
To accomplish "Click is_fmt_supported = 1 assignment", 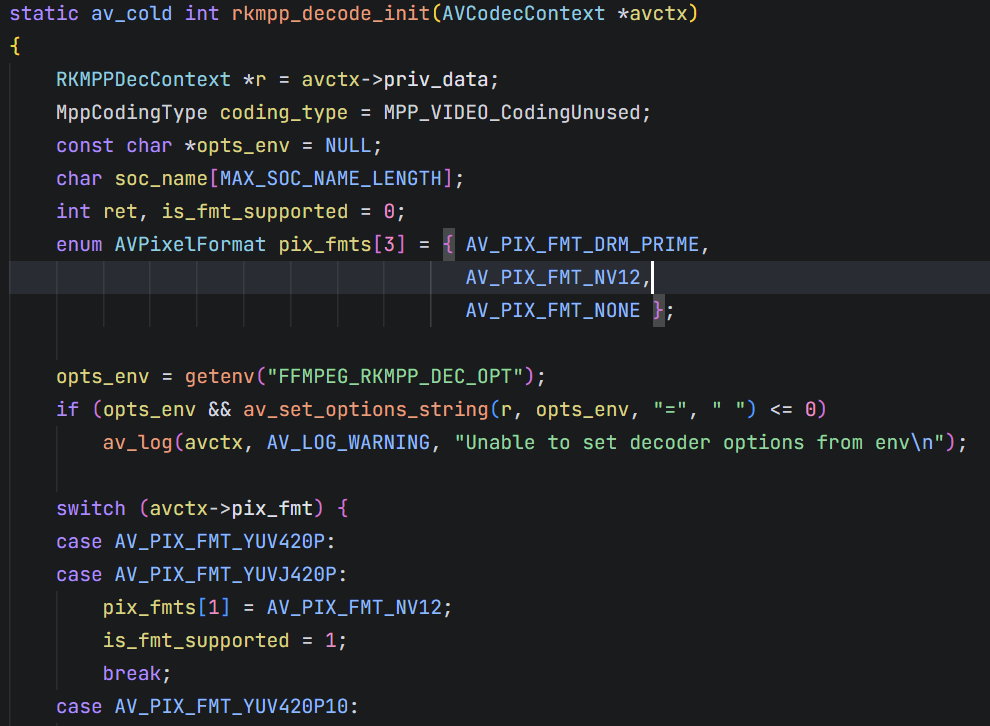I will point(225,641).
